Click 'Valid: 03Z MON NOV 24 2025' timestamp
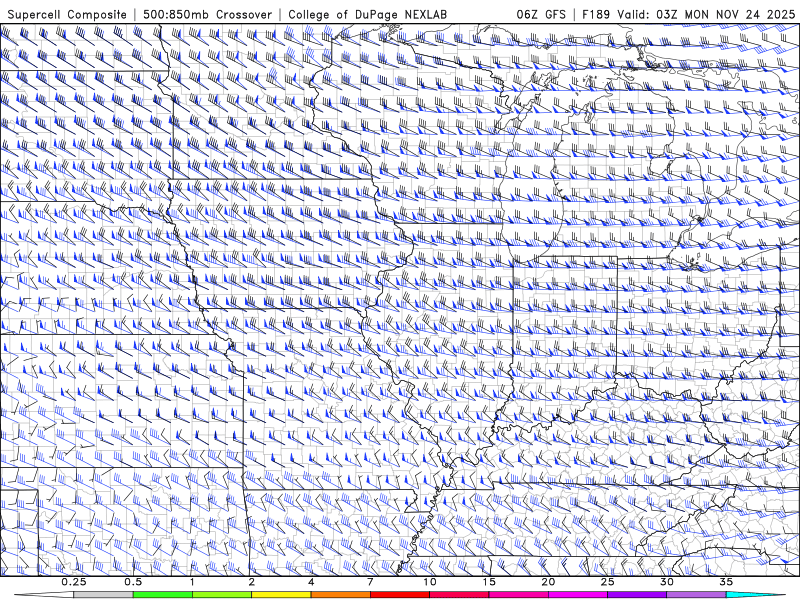Screen dimensions: 800x600 pyautogui.click(x=706, y=15)
